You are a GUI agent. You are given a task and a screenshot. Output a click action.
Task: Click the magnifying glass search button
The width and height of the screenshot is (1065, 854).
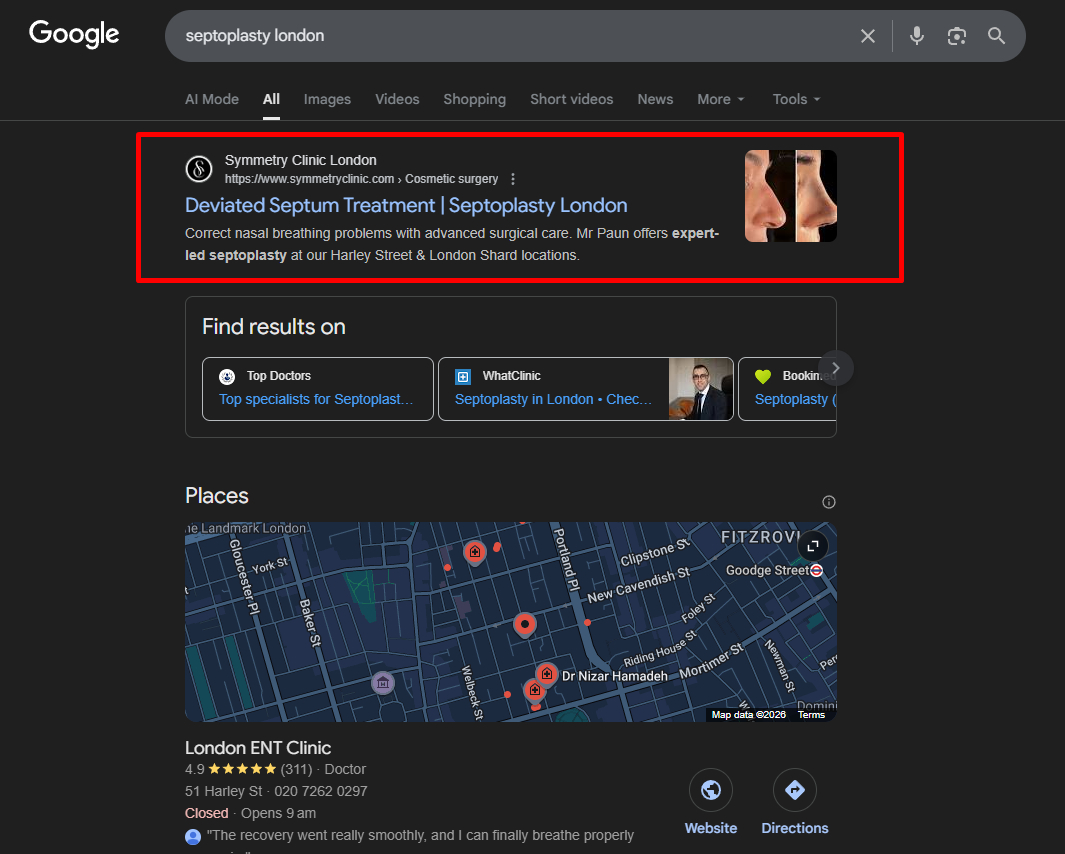(x=996, y=36)
